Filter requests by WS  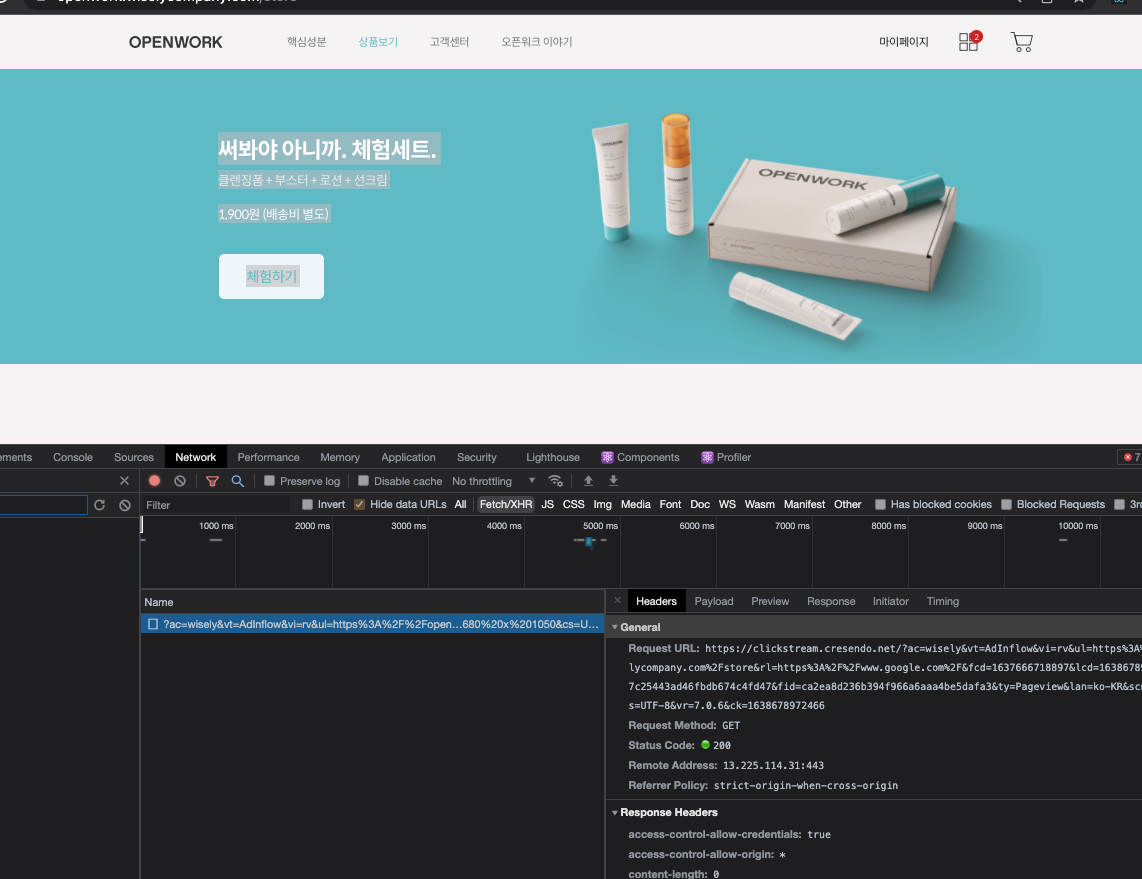tap(727, 504)
